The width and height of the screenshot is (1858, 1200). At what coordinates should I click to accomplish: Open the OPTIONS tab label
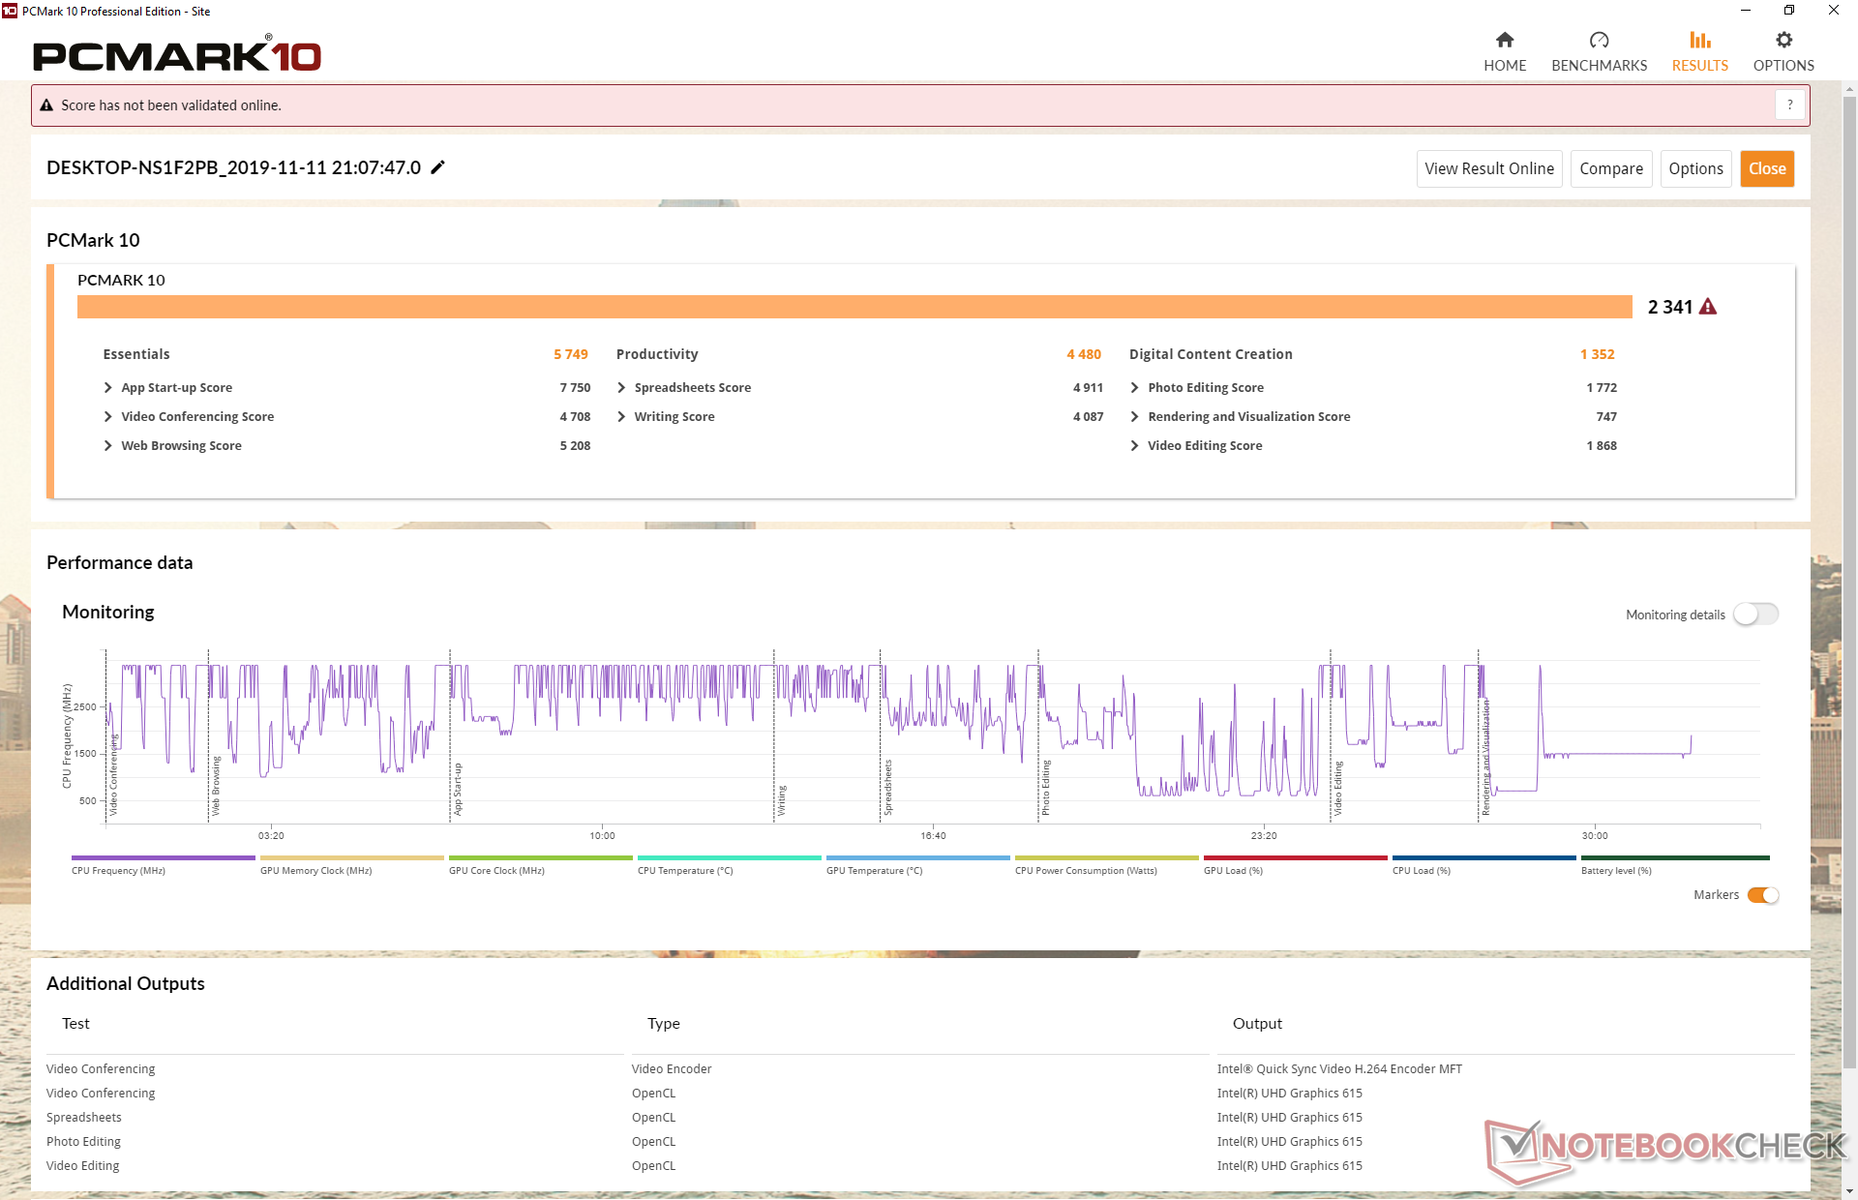(x=1784, y=65)
